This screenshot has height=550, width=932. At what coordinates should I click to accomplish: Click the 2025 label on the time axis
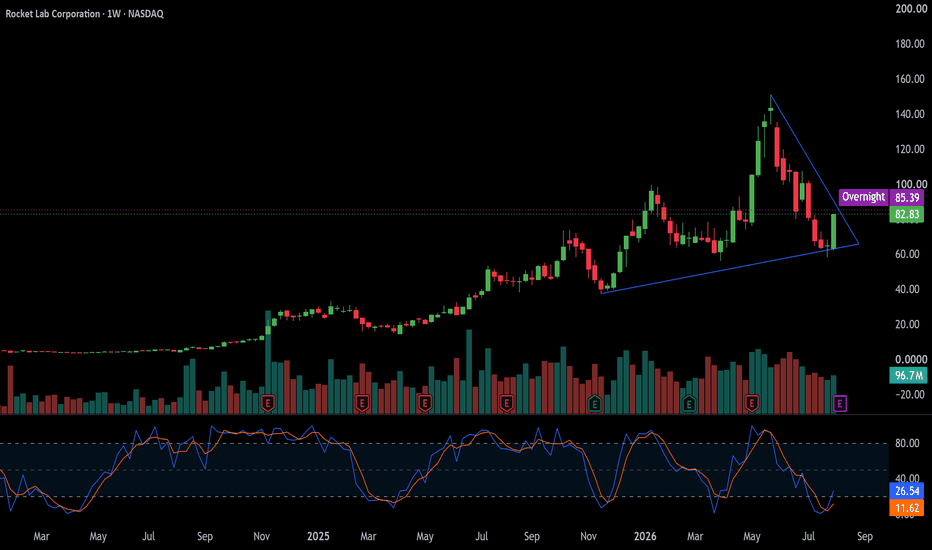[318, 536]
